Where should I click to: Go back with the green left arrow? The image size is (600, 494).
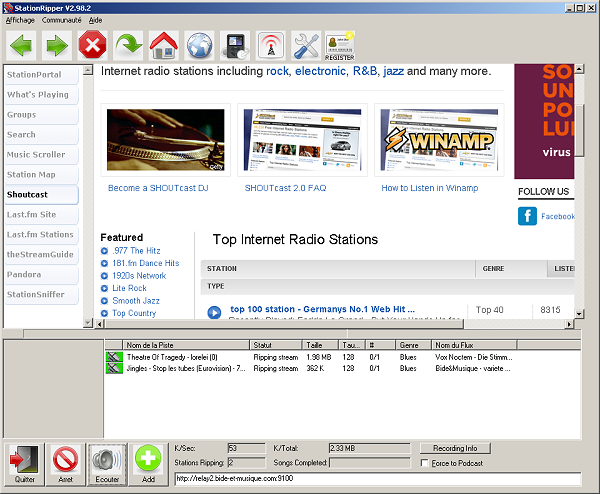[21, 46]
